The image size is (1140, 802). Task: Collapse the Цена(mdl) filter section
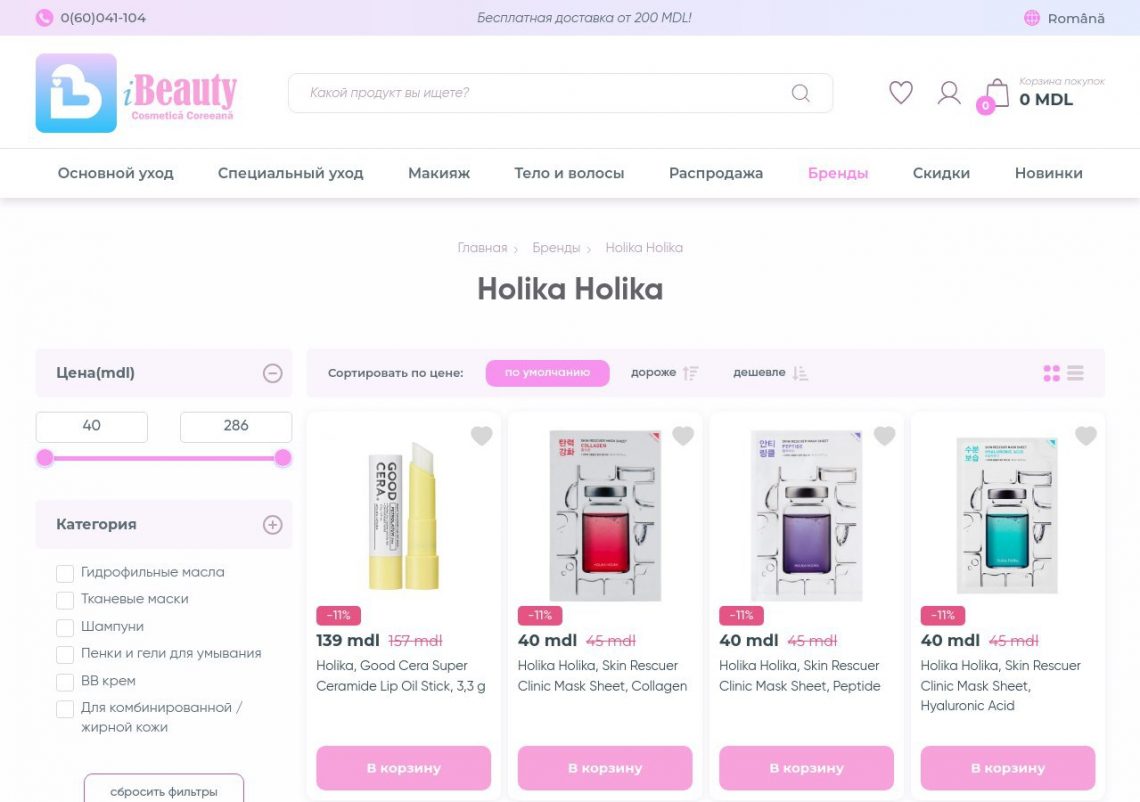pos(272,373)
